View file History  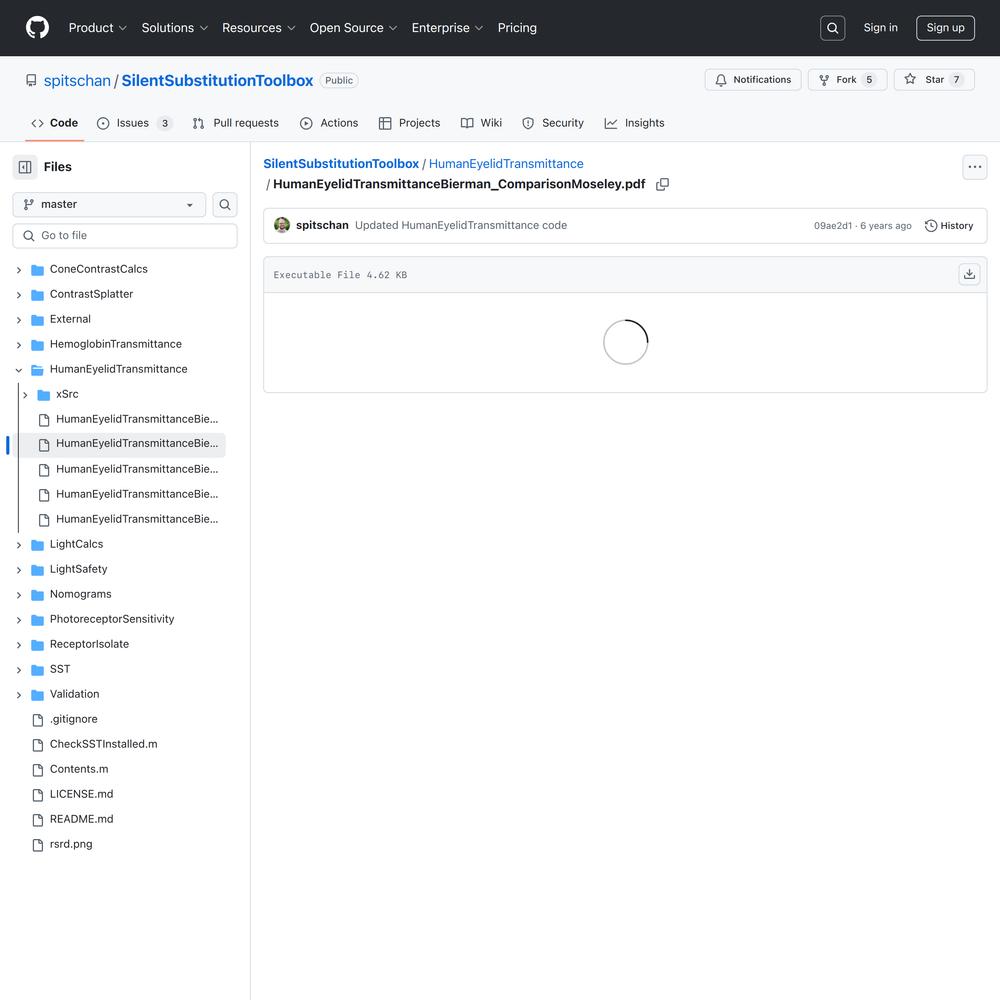click(x=948, y=226)
